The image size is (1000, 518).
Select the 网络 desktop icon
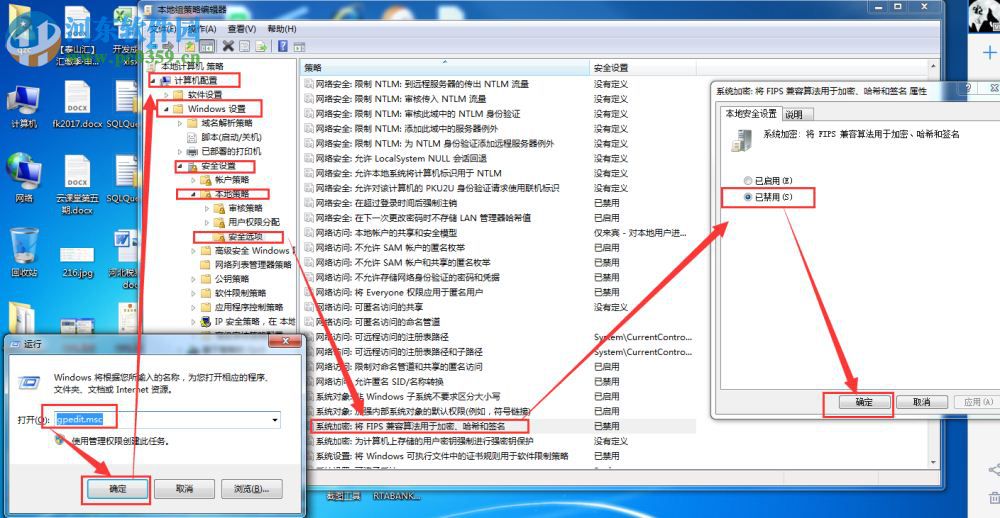click(x=24, y=178)
